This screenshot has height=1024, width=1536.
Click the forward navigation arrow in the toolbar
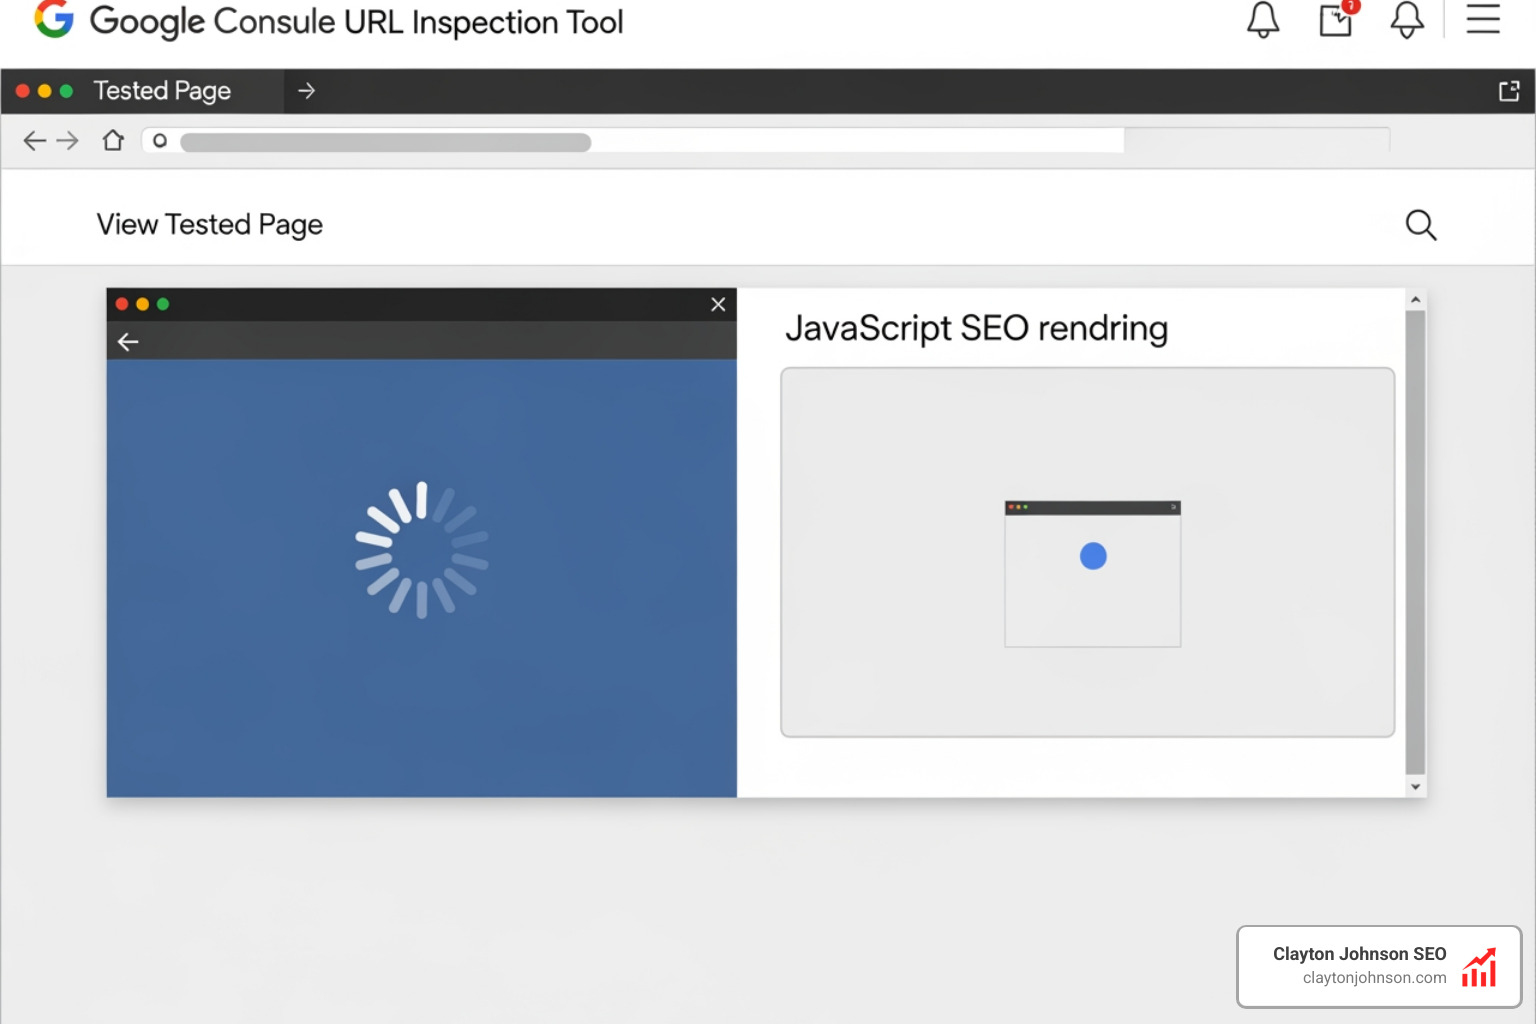click(67, 140)
